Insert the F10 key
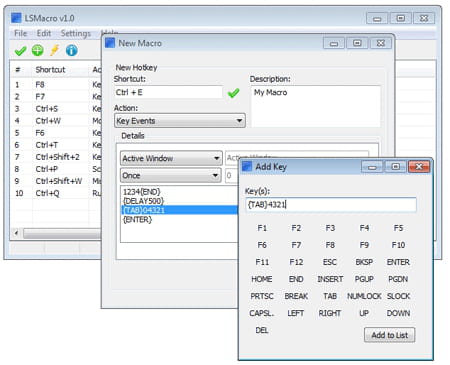This screenshot has height=365, width=450. 398,245
